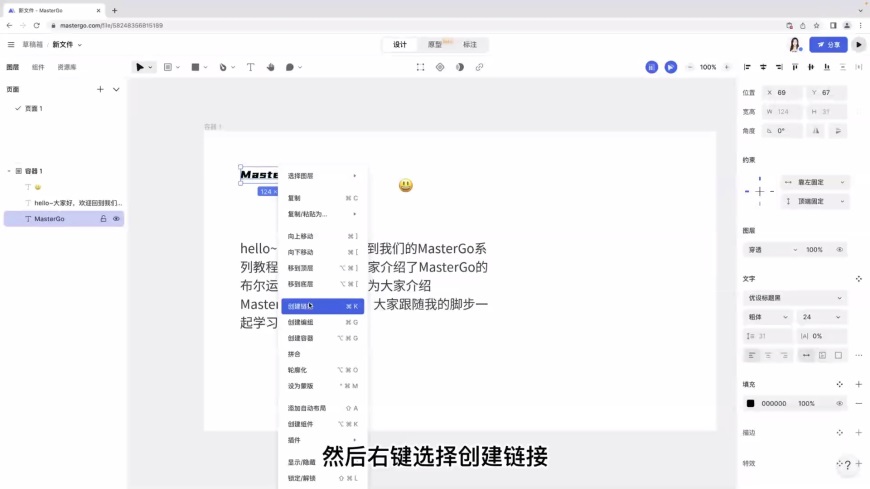Select the Rectangle shape tool

195,67
